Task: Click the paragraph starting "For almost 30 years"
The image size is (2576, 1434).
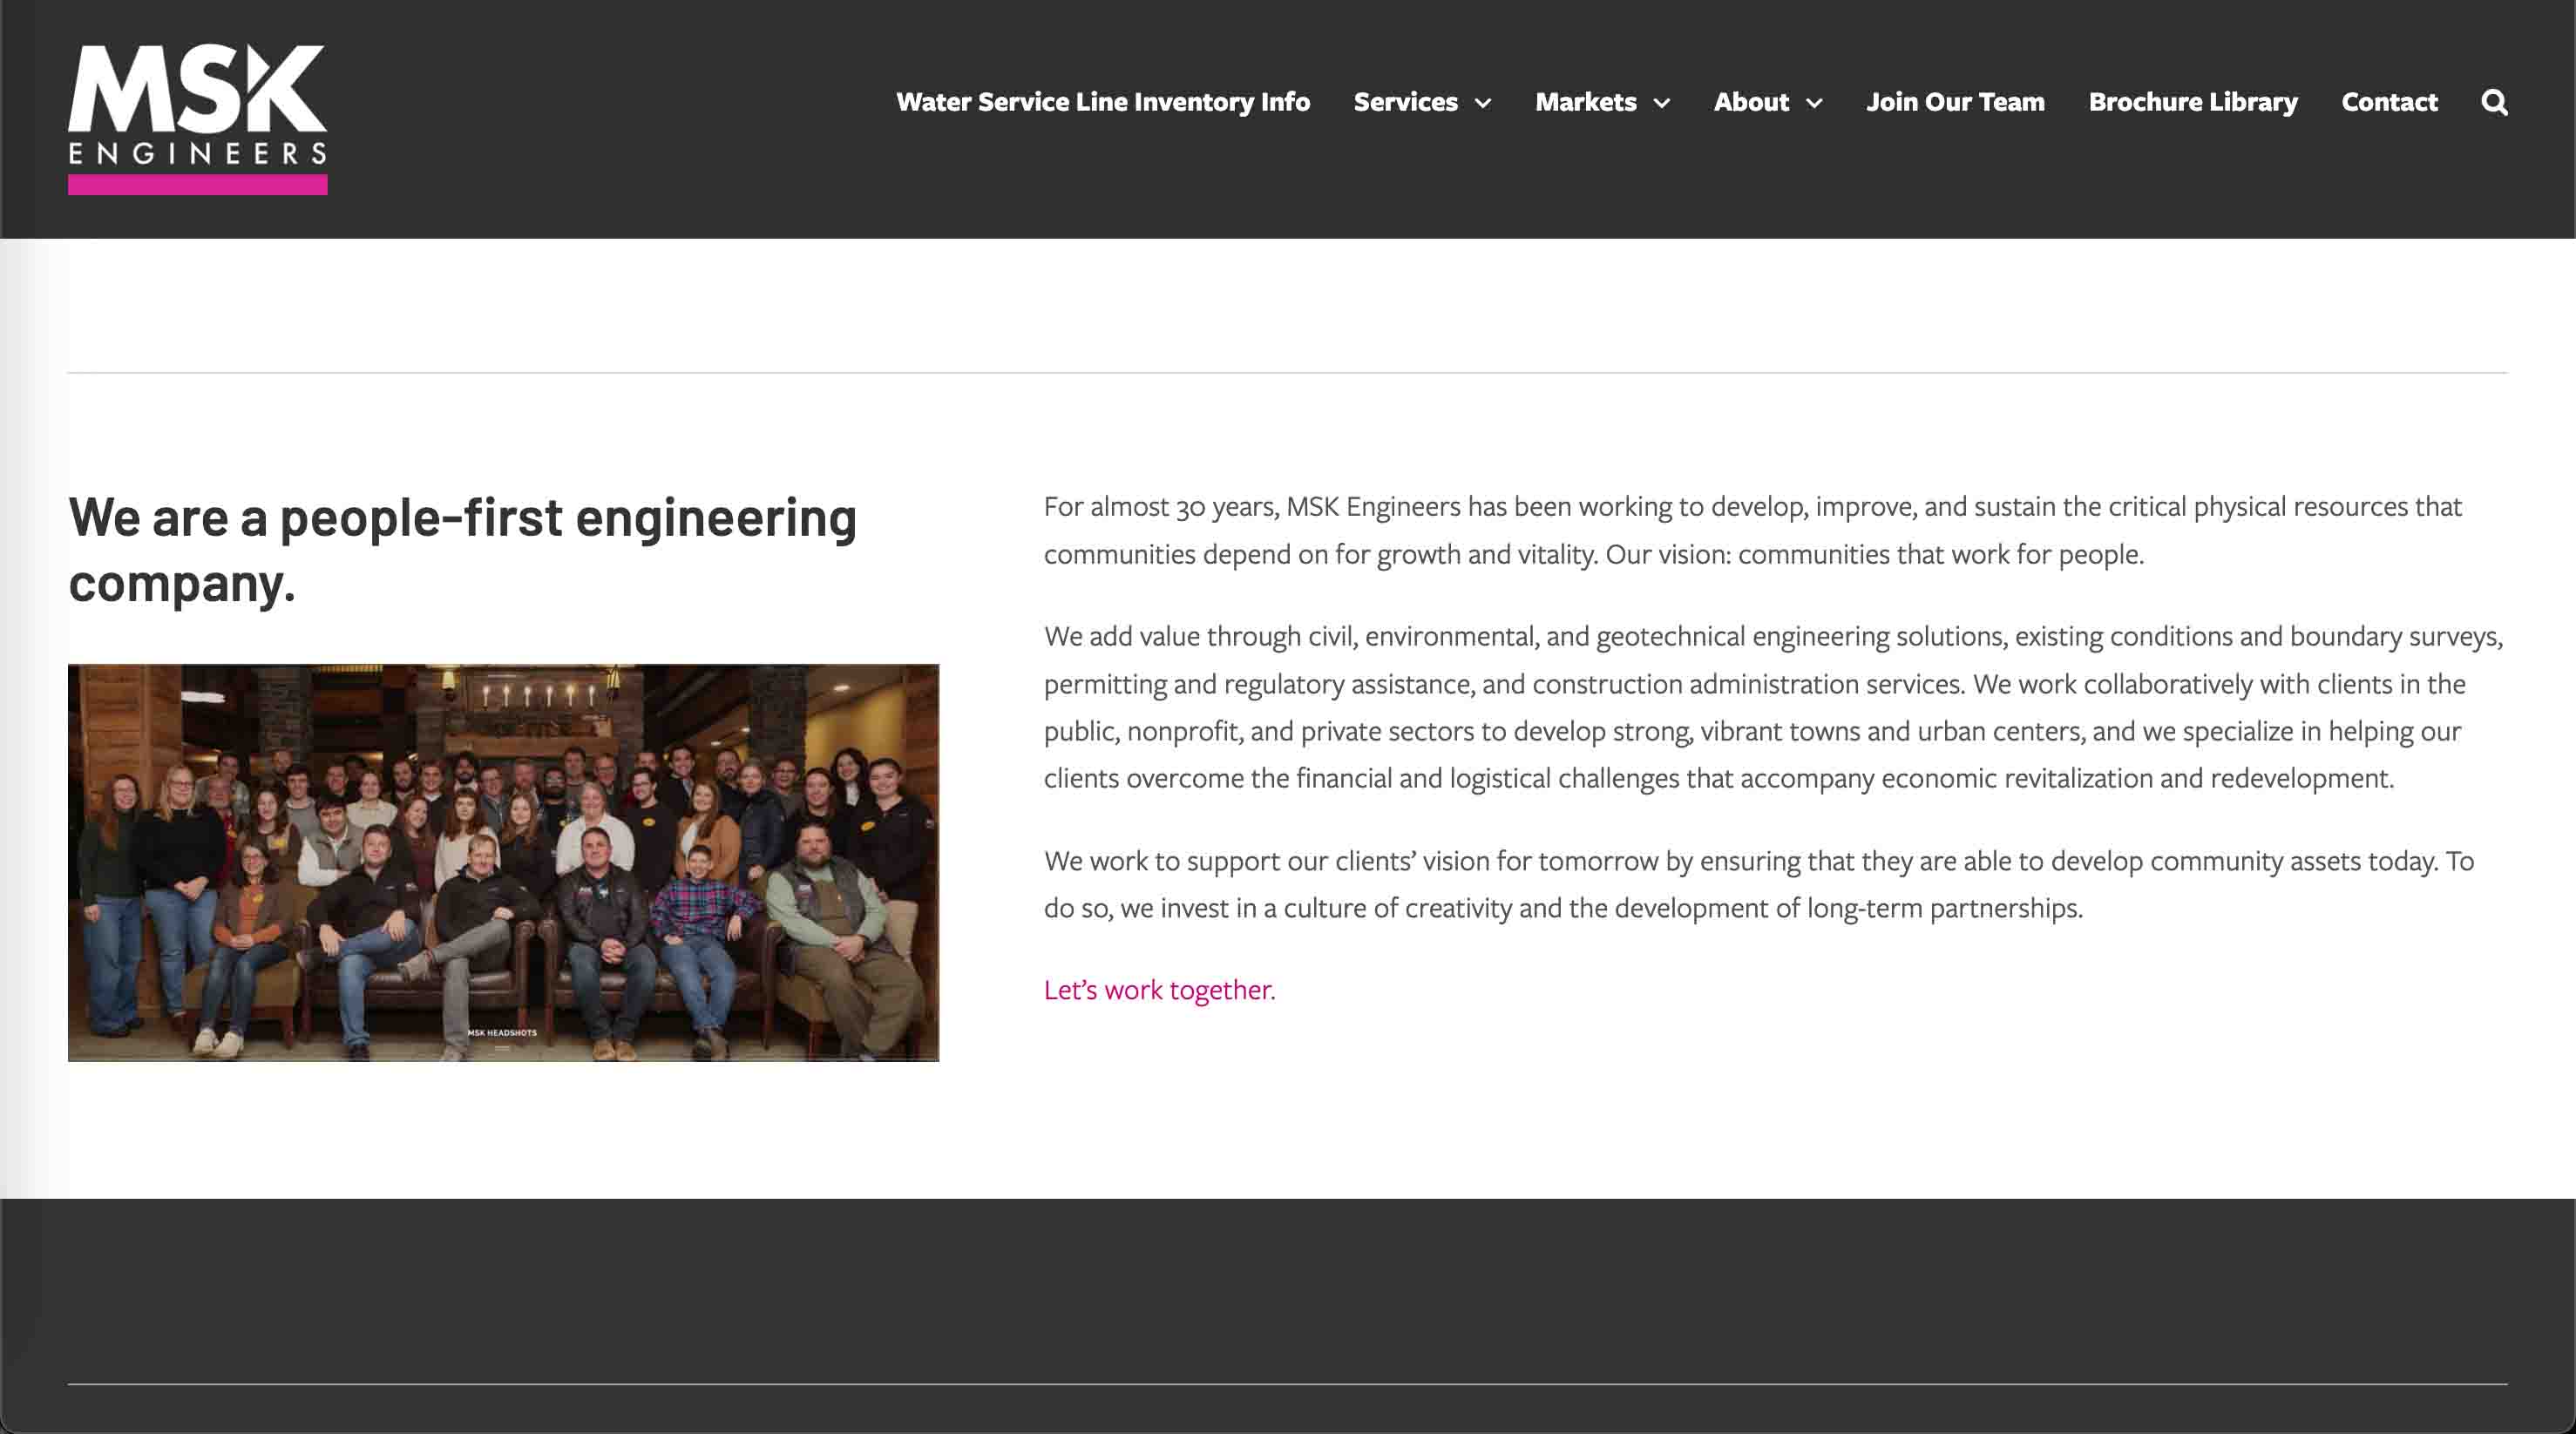Action: (x=1752, y=530)
